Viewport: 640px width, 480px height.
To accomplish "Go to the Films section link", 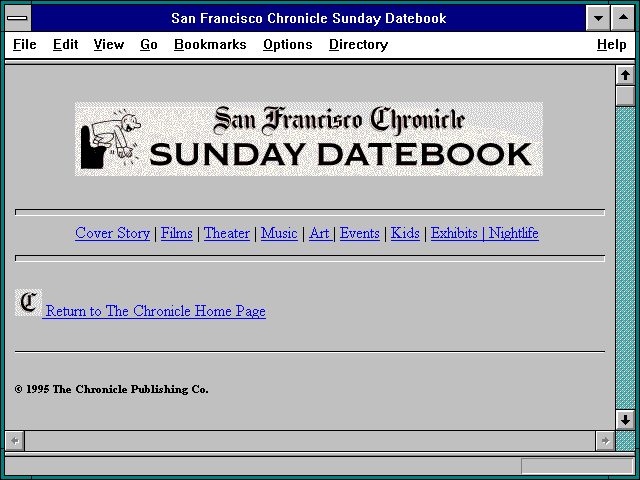I will (x=177, y=233).
